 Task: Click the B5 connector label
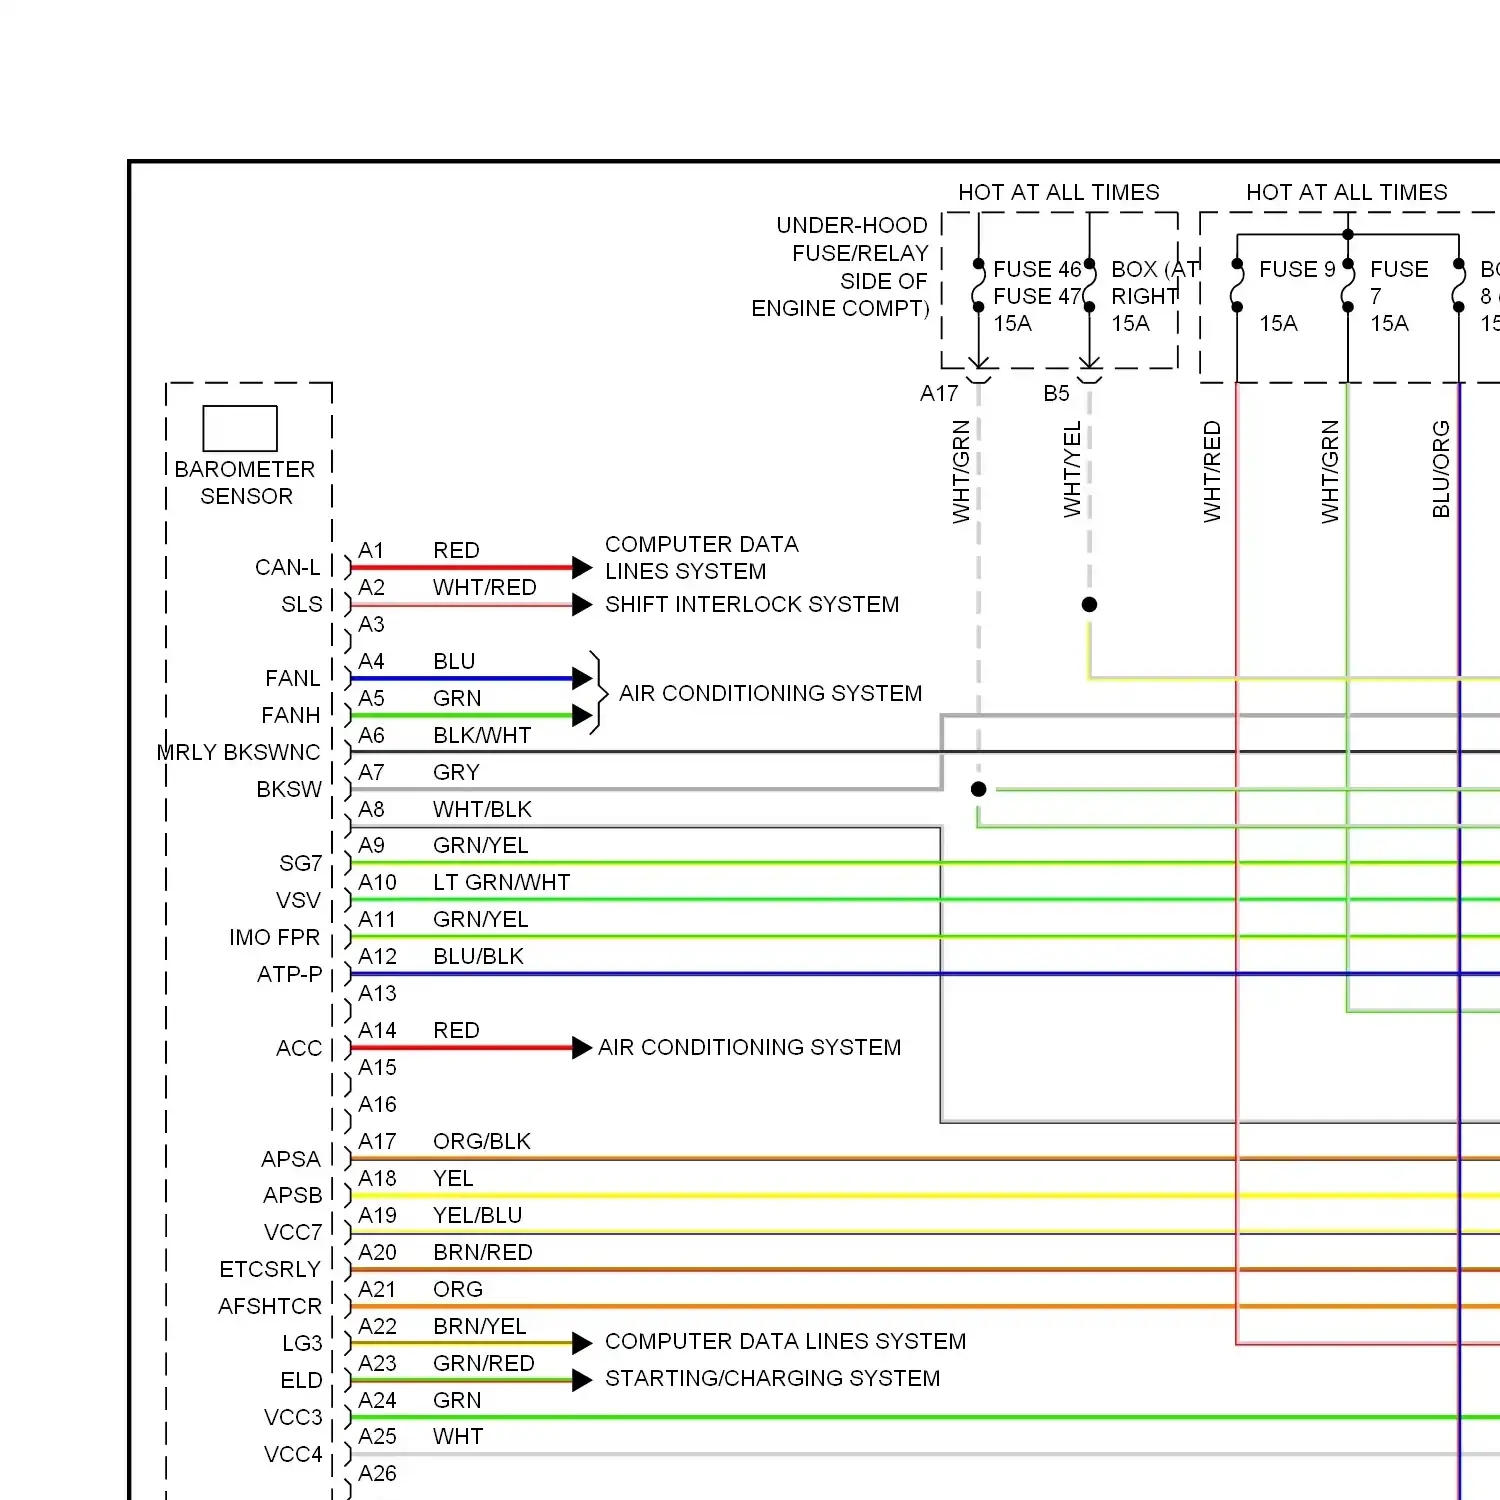coord(1056,394)
